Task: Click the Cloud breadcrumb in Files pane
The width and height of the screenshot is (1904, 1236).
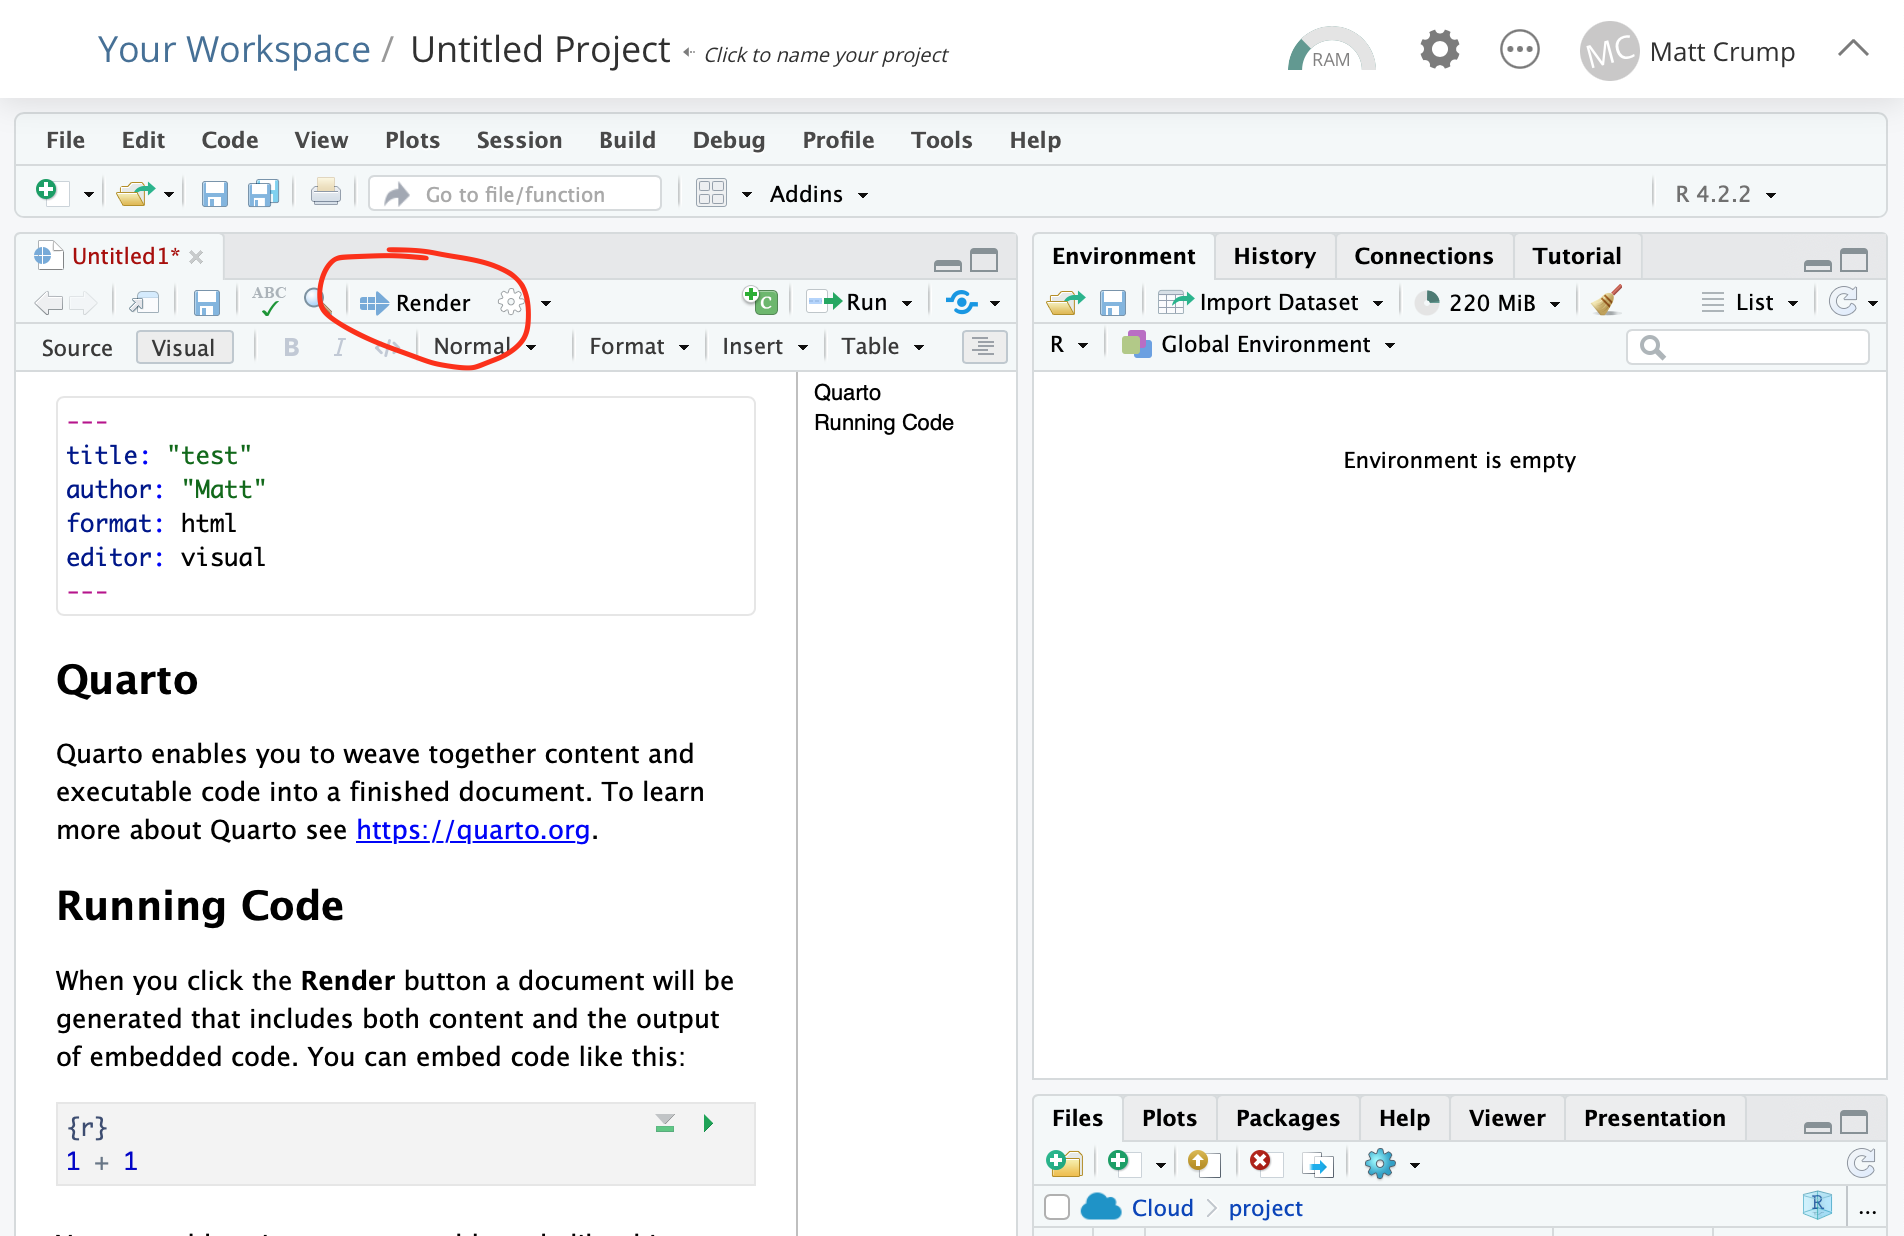Action: coord(1162,1208)
